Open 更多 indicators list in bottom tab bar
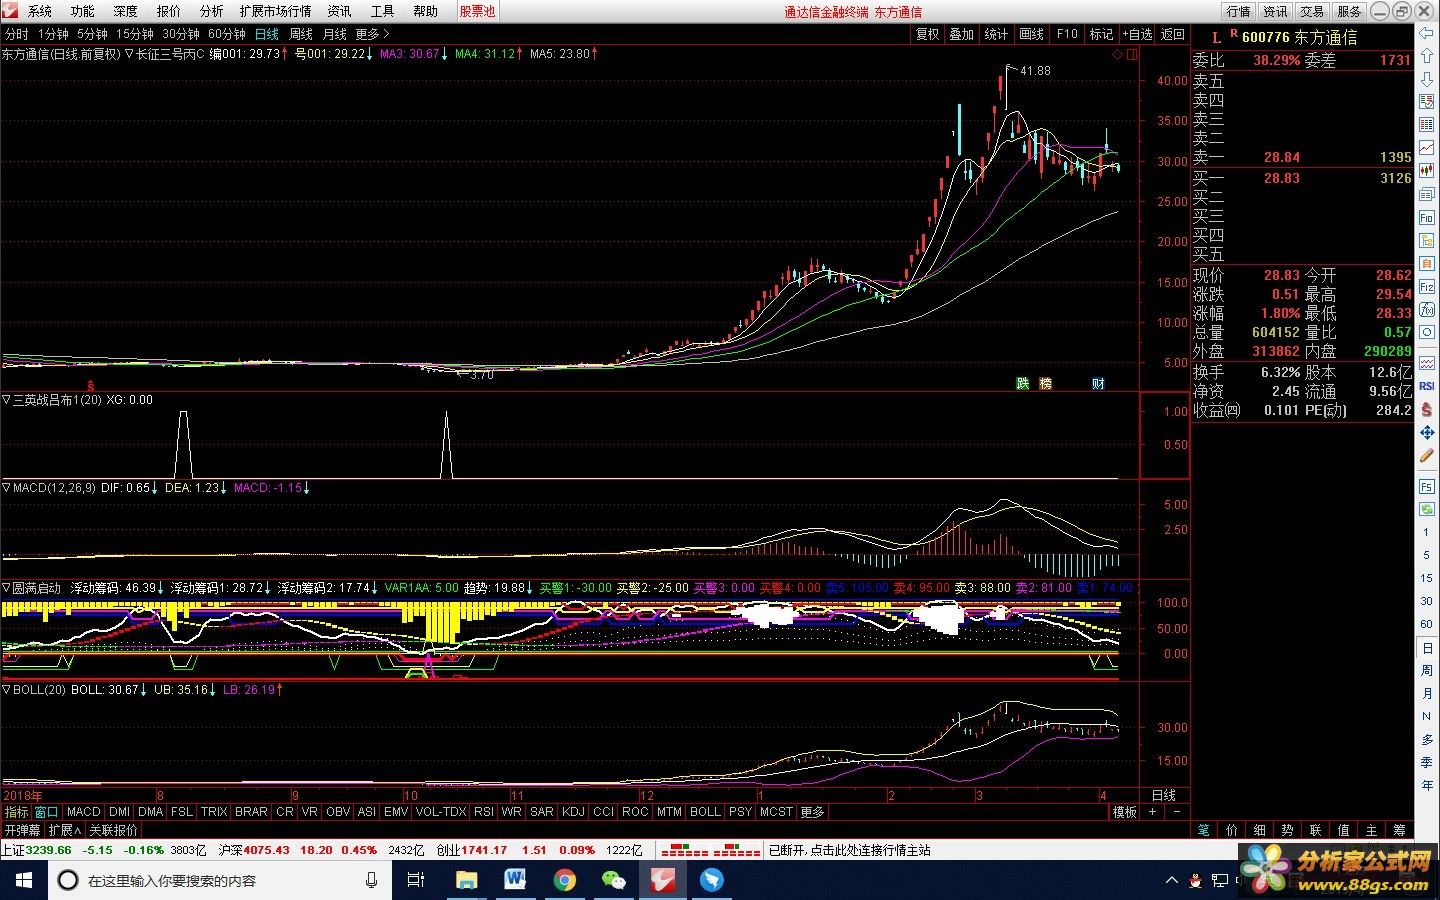The image size is (1440, 900). [x=812, y=812]
